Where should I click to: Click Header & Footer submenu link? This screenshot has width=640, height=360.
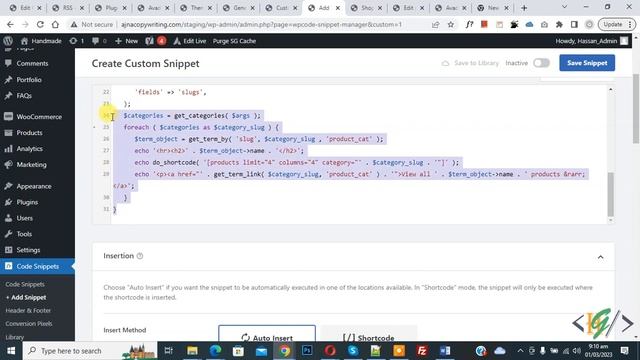click(x=28, y=310)
